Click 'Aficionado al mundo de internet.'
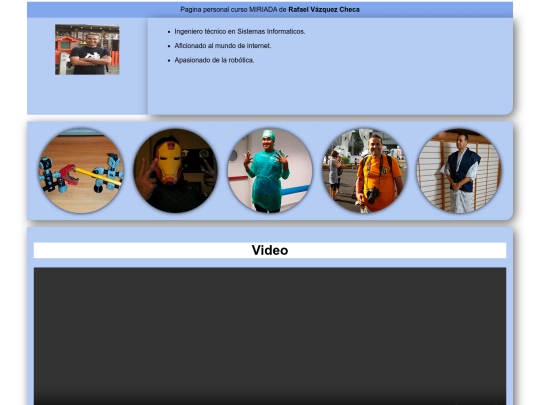The image size is (540, 405). point(223,46)
